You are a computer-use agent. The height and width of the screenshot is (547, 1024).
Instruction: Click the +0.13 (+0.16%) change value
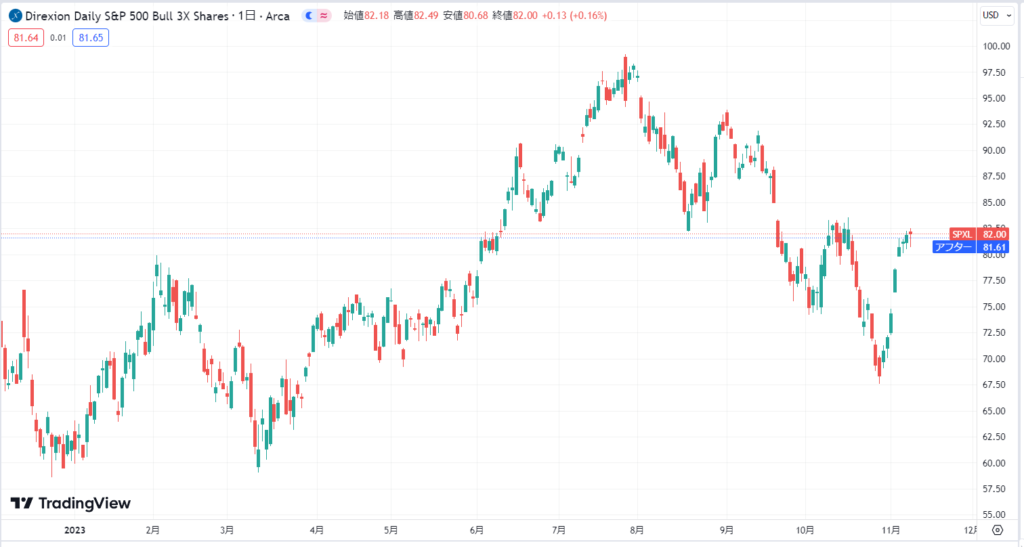575,16
